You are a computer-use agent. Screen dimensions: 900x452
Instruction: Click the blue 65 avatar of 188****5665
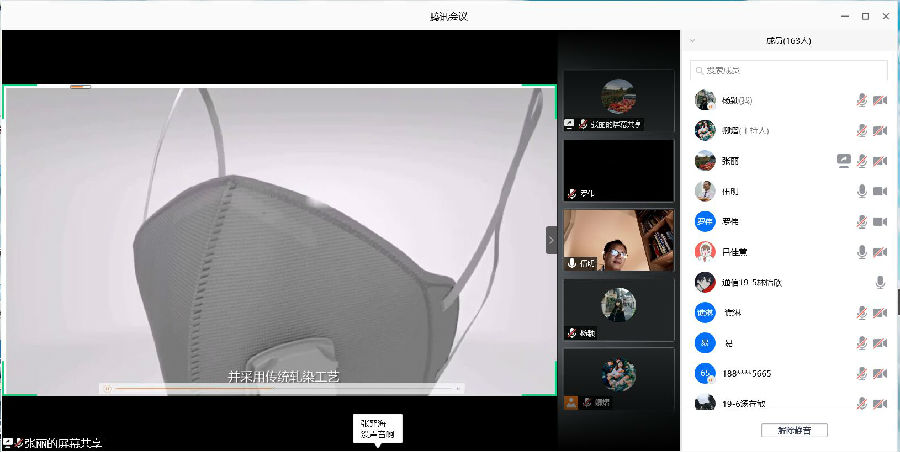coord(705,373)
